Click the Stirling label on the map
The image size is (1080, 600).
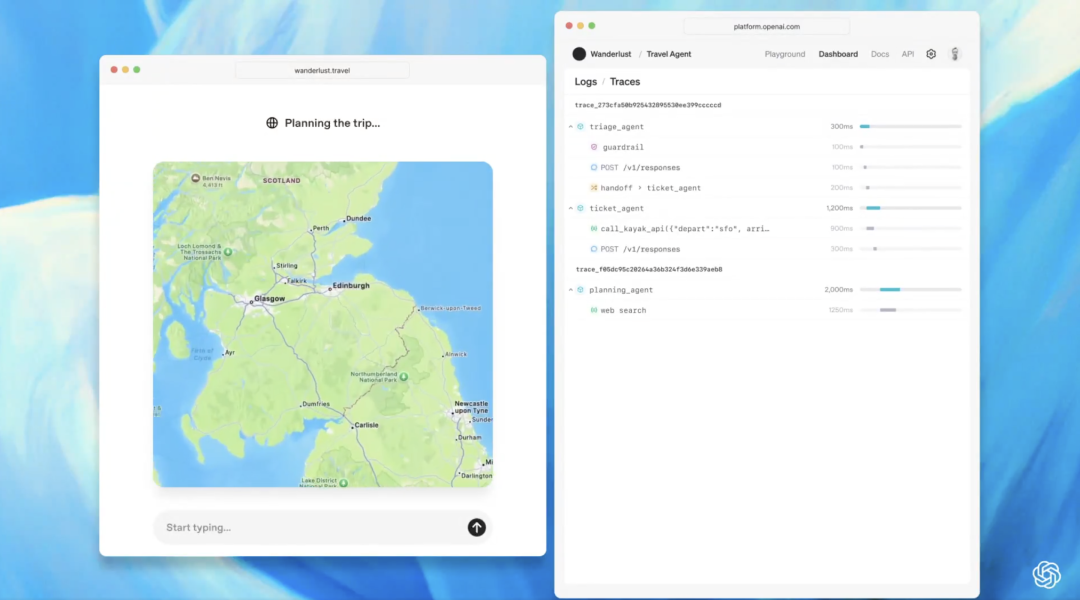287,265
